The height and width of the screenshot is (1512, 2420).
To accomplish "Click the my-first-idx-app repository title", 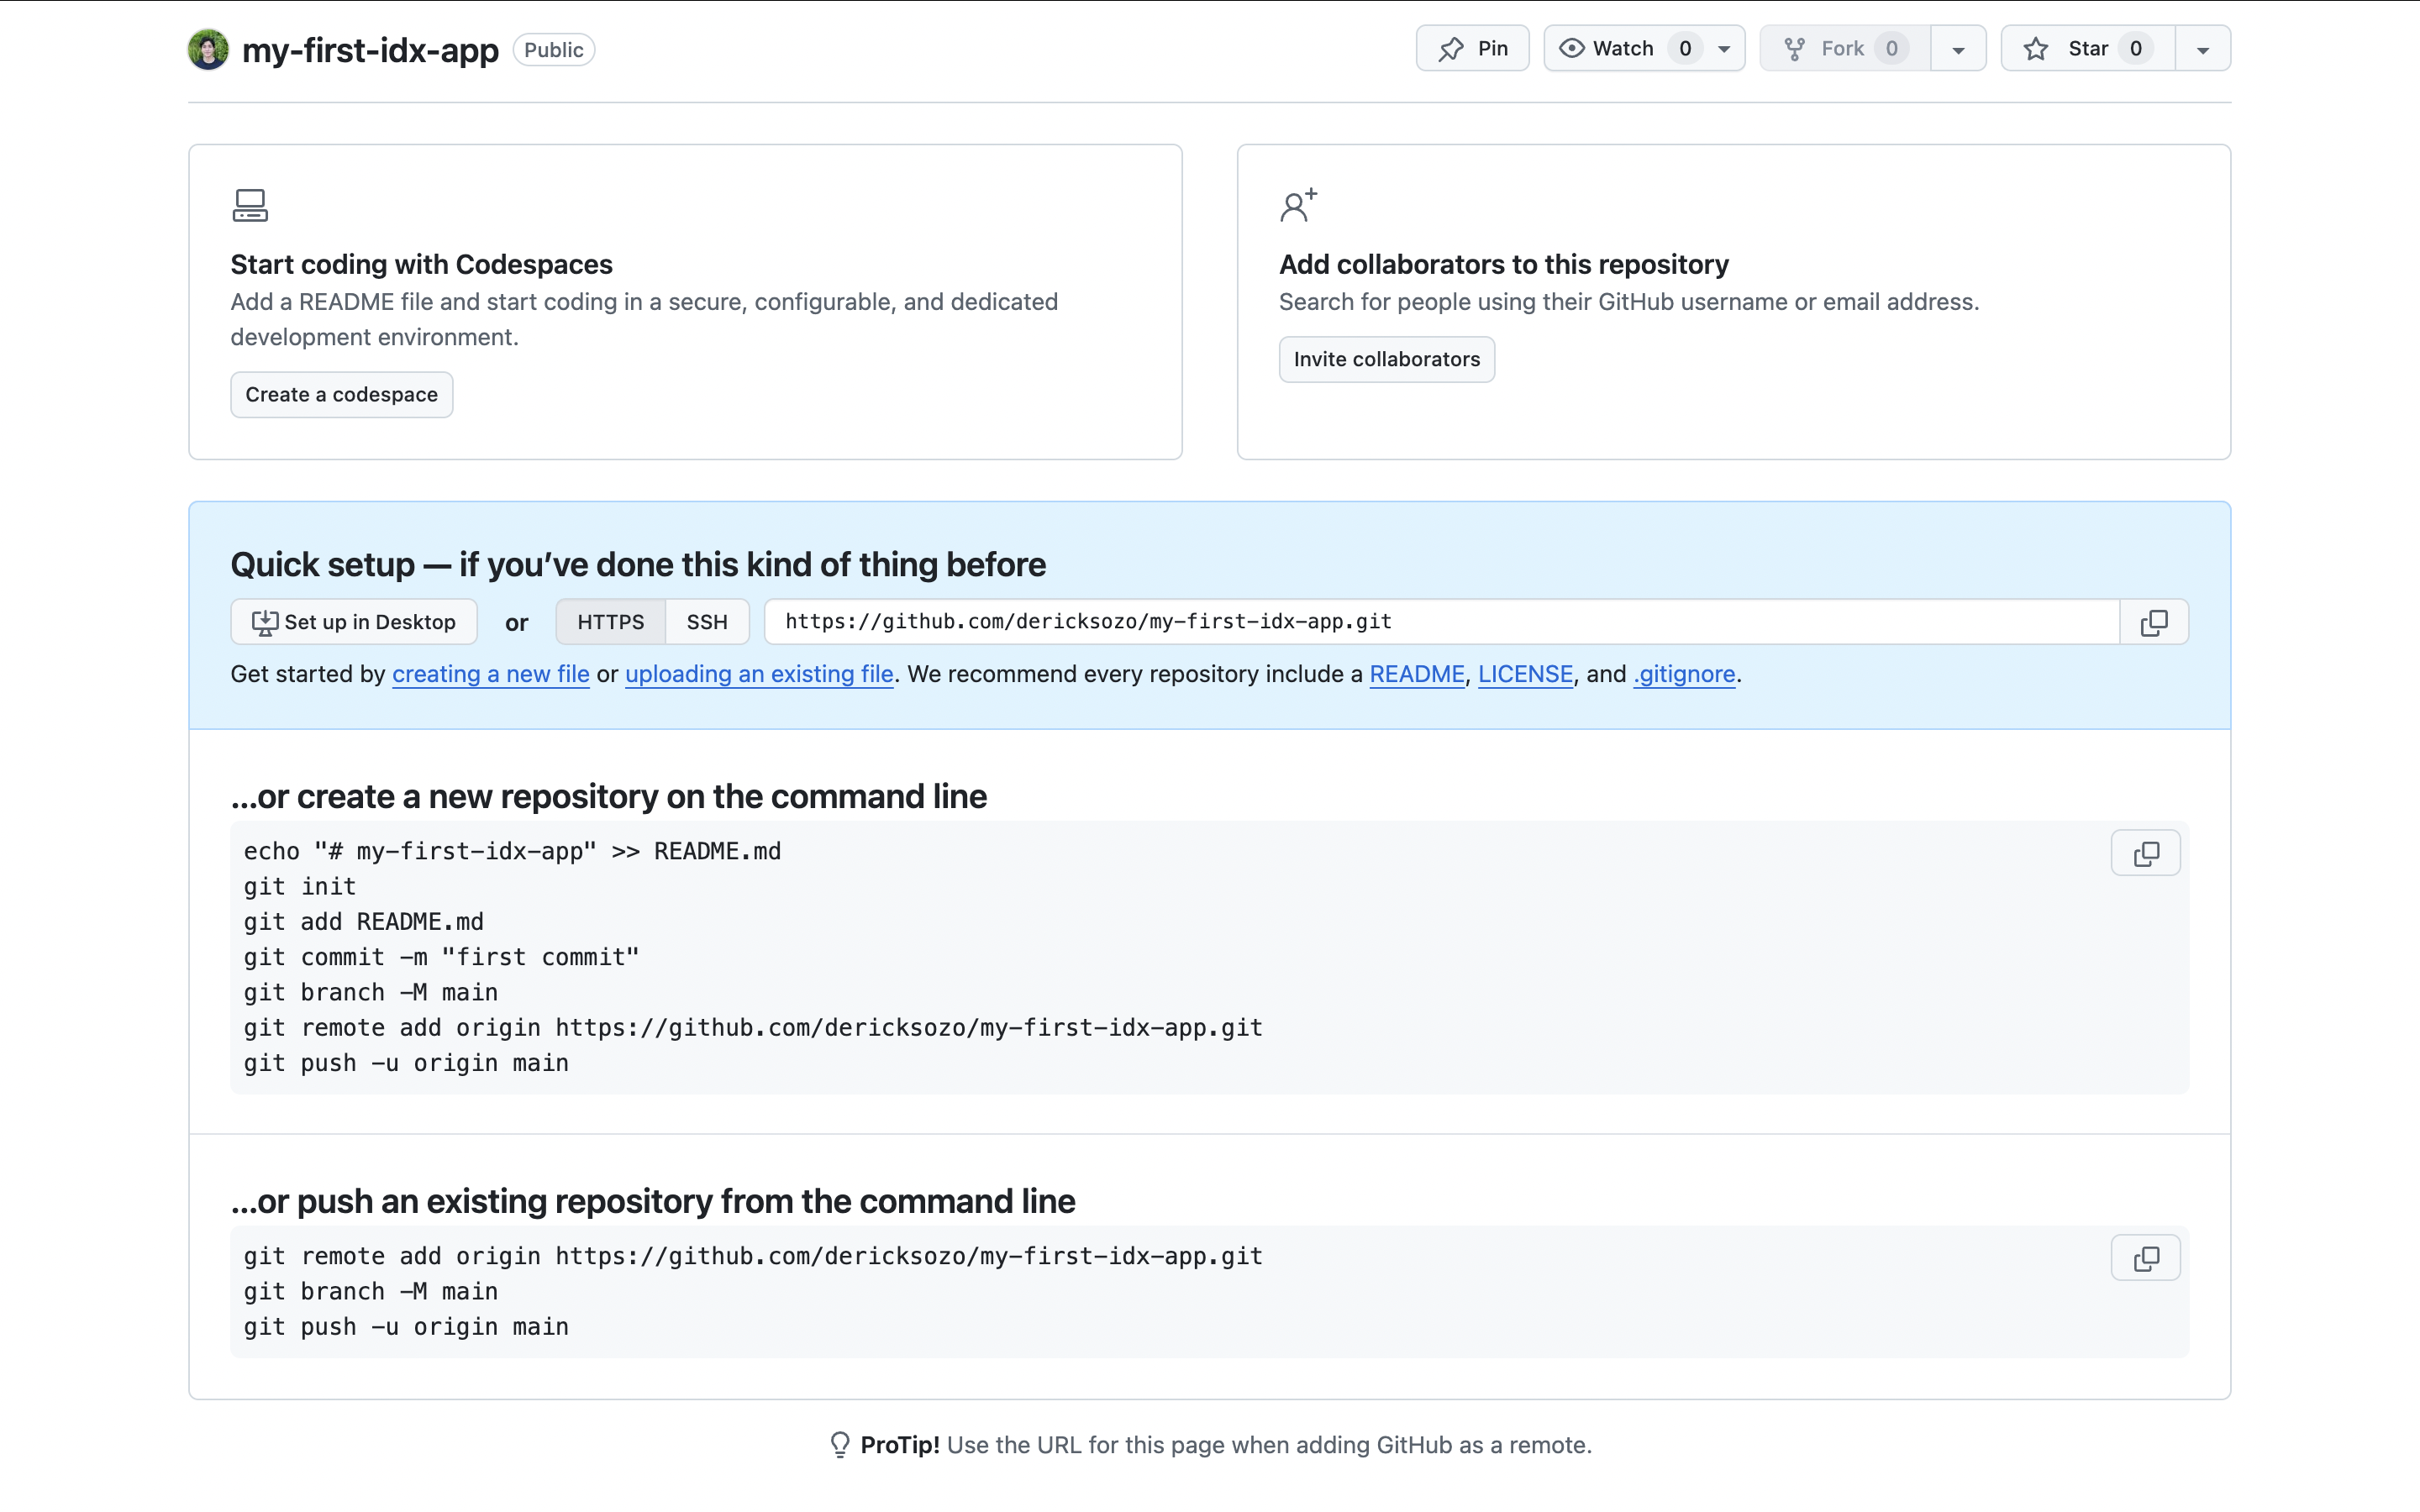I will 370,50.
